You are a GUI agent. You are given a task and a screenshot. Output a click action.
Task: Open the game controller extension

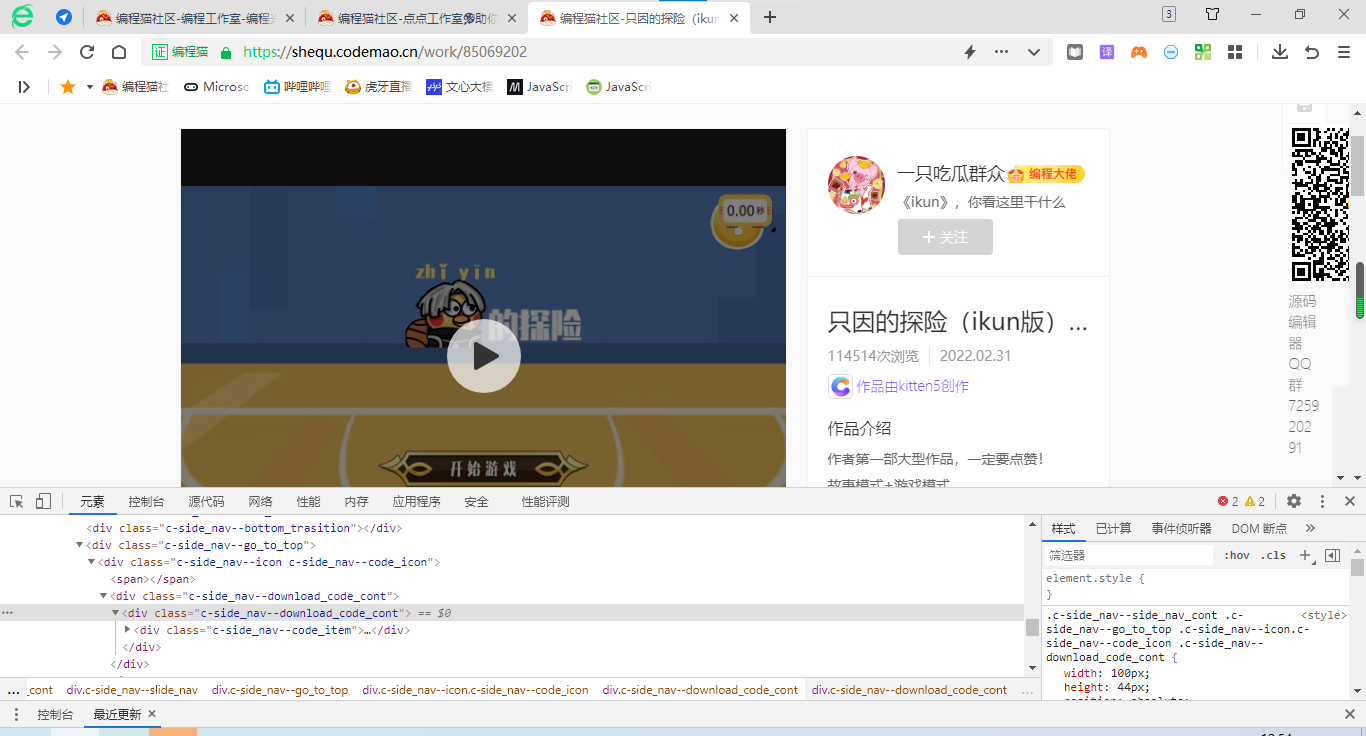(1139, 52)
